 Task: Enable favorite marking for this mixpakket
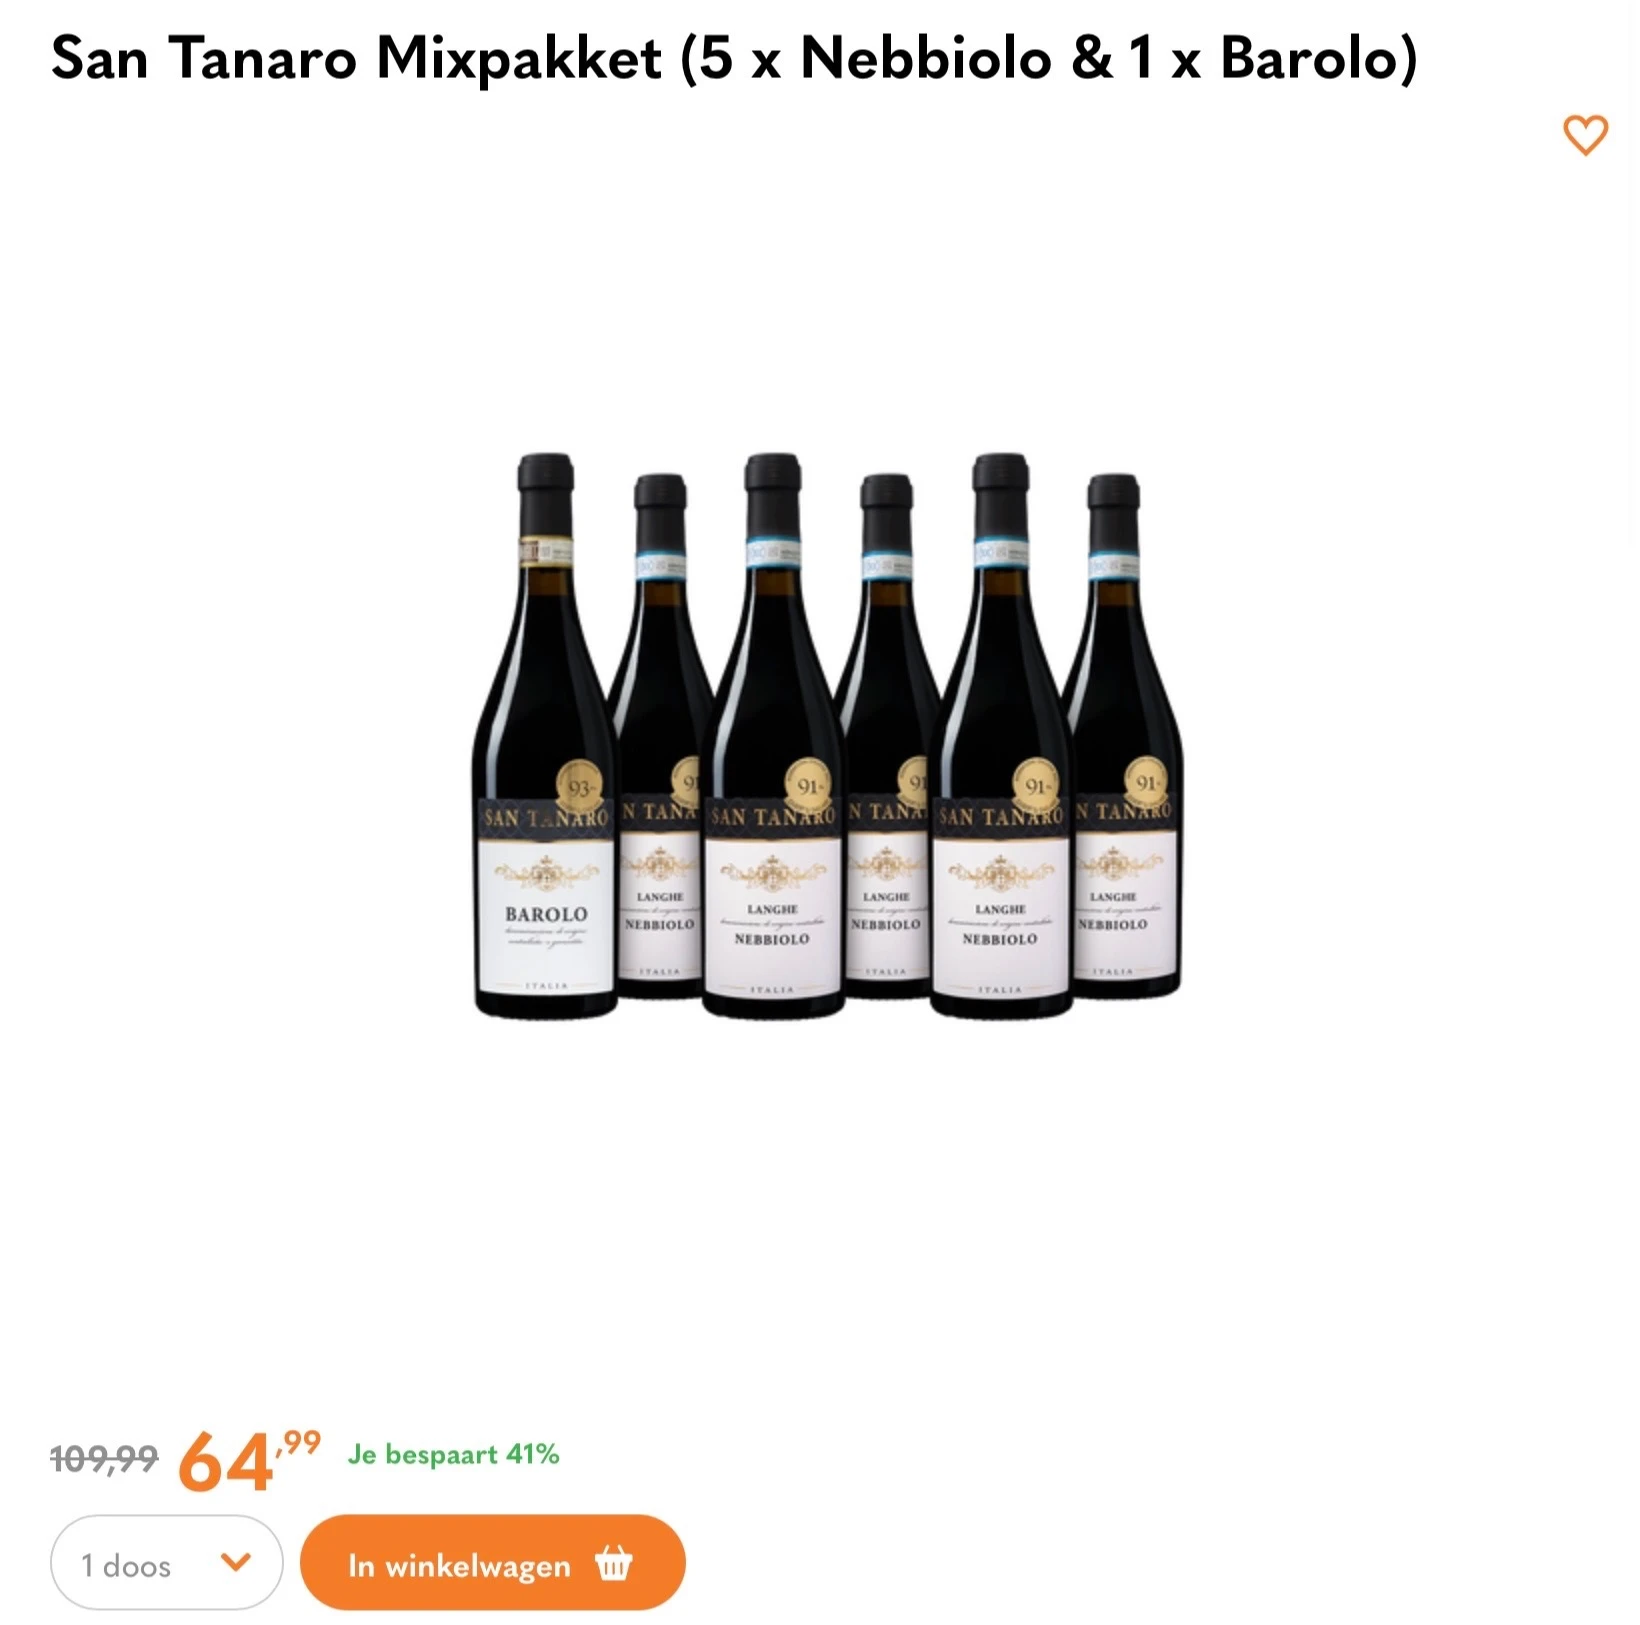[1586, 136]
